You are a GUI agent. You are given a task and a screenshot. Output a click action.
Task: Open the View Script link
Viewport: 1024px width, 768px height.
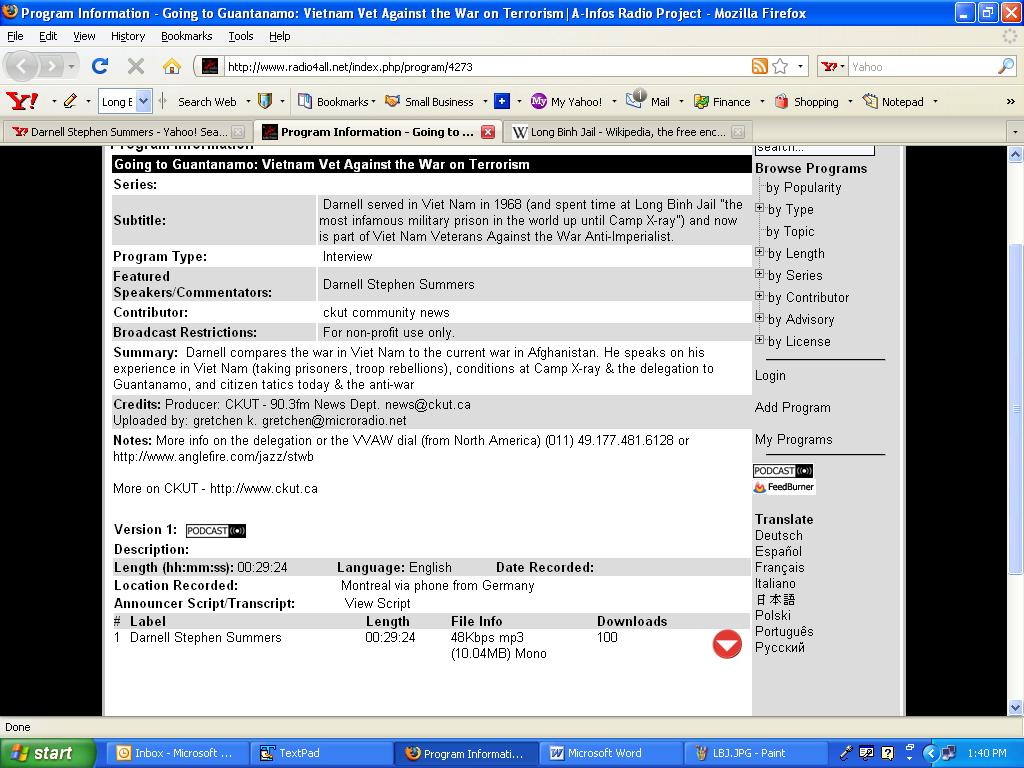tap(377, 603)
